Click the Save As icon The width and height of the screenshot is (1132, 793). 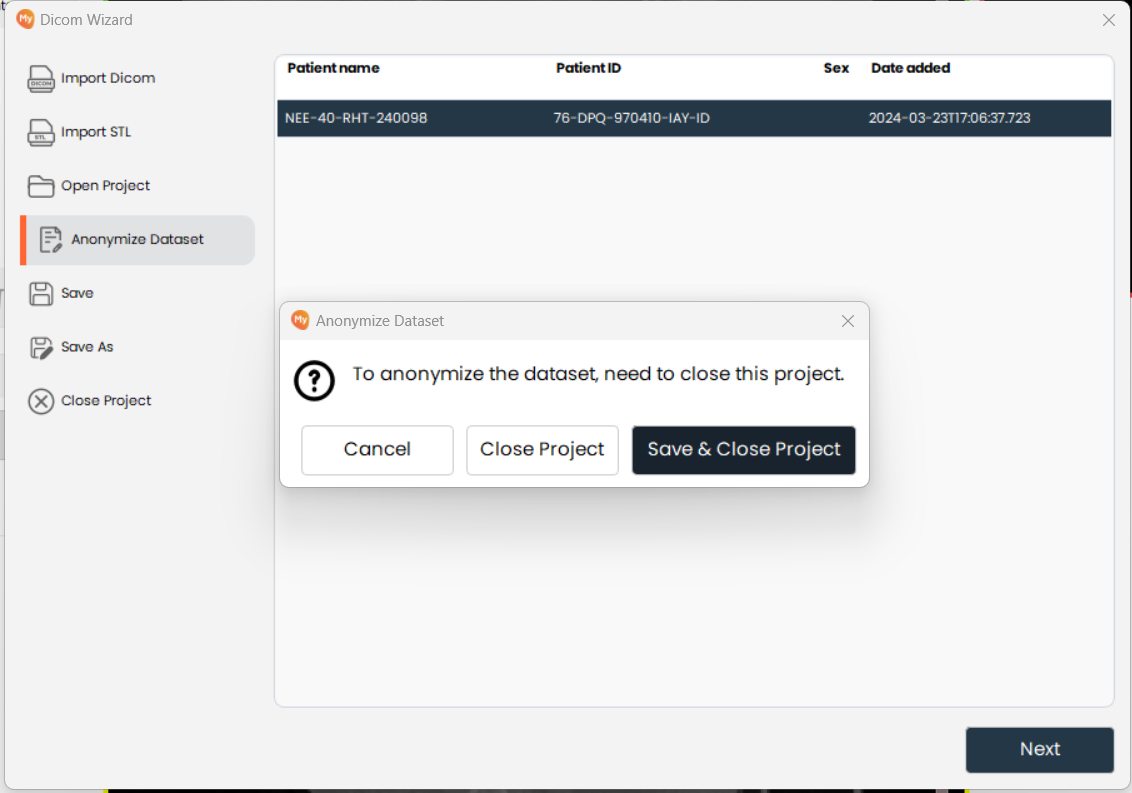[x=40, y=347]
